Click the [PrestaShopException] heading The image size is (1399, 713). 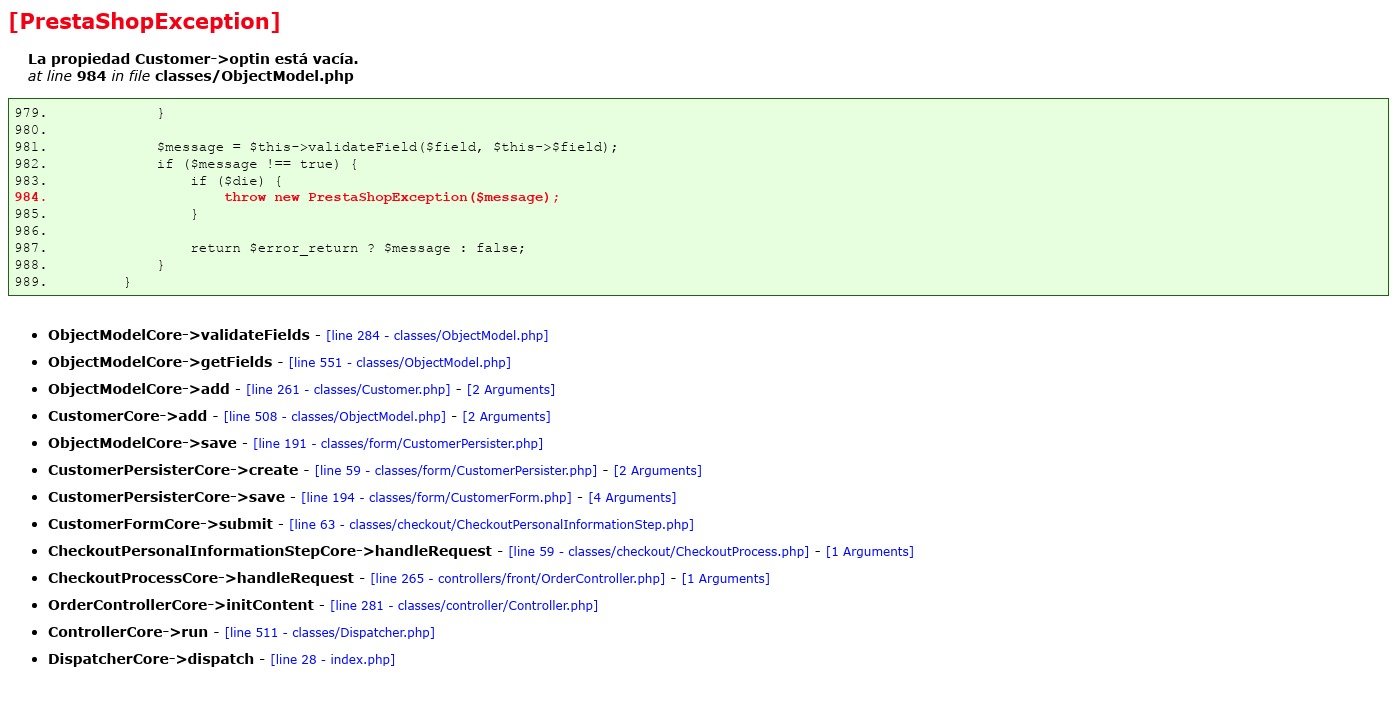pyautogui.click(x=144, y=21)
